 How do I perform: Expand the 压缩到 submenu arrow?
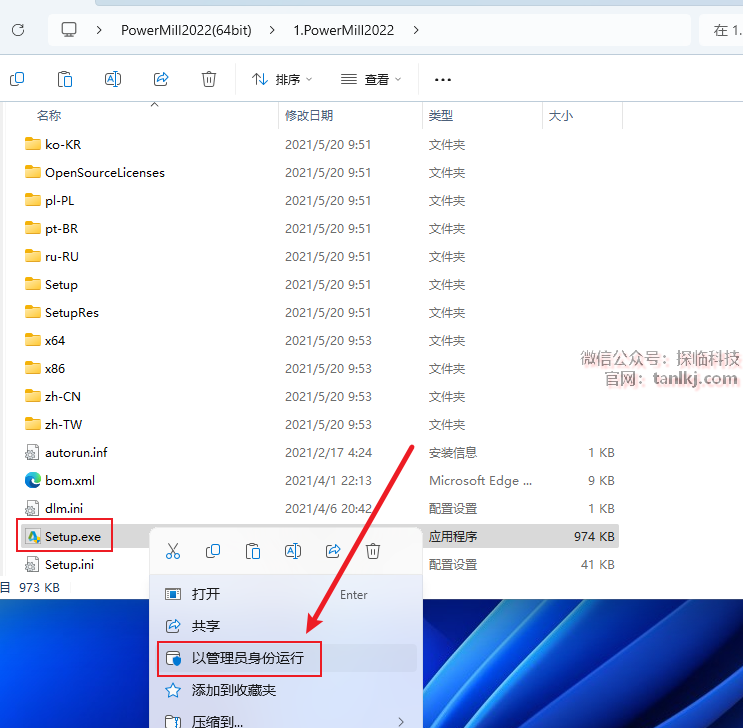click(401, 721)
